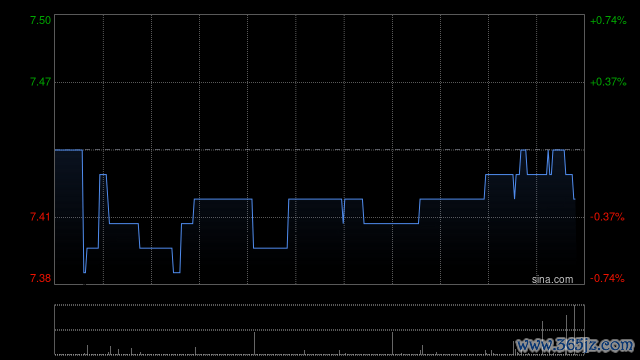This screenshot has width=640, height=360.
Task: Click the sina.com watermark text
Action: click(x=552, y=279)
